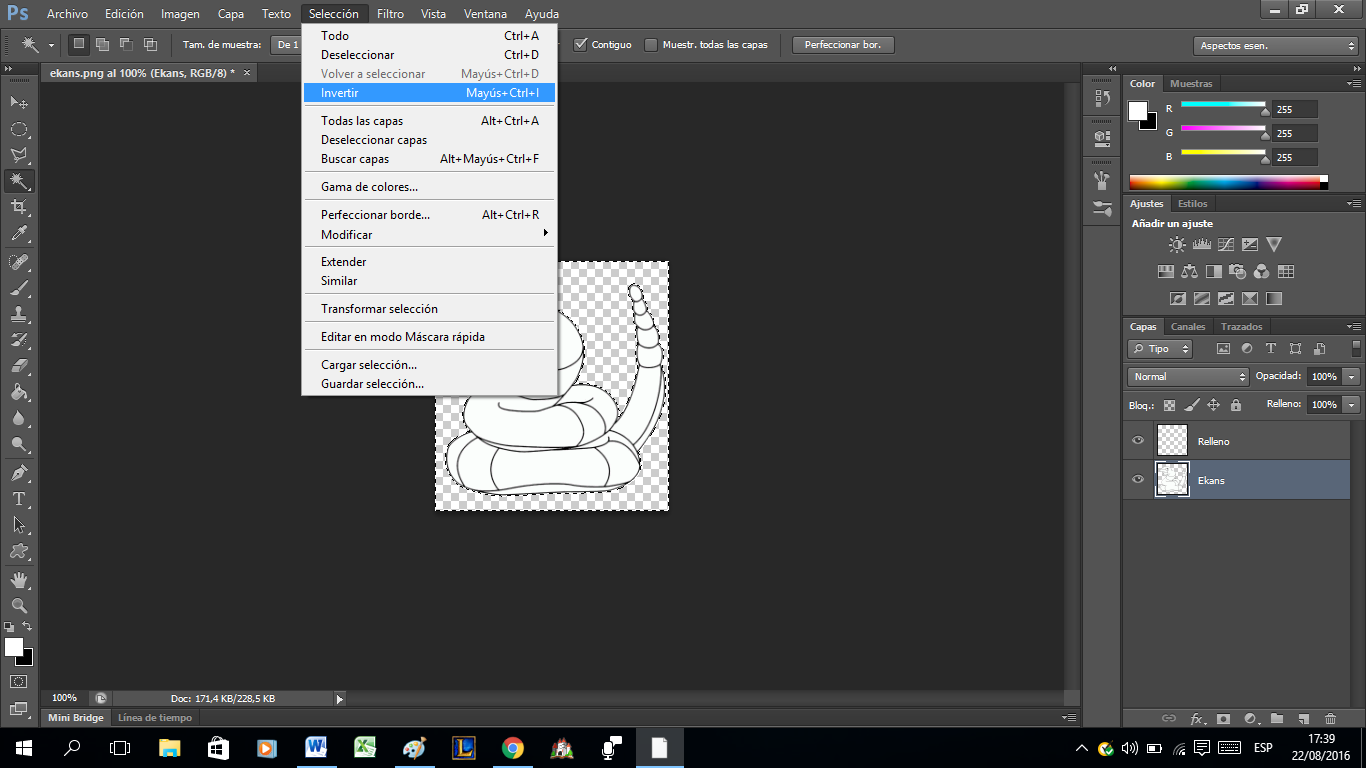Viewport: 1366px width, 768px height.
Task: Select the History Brush tool
Action: click(x=19, y=340)
